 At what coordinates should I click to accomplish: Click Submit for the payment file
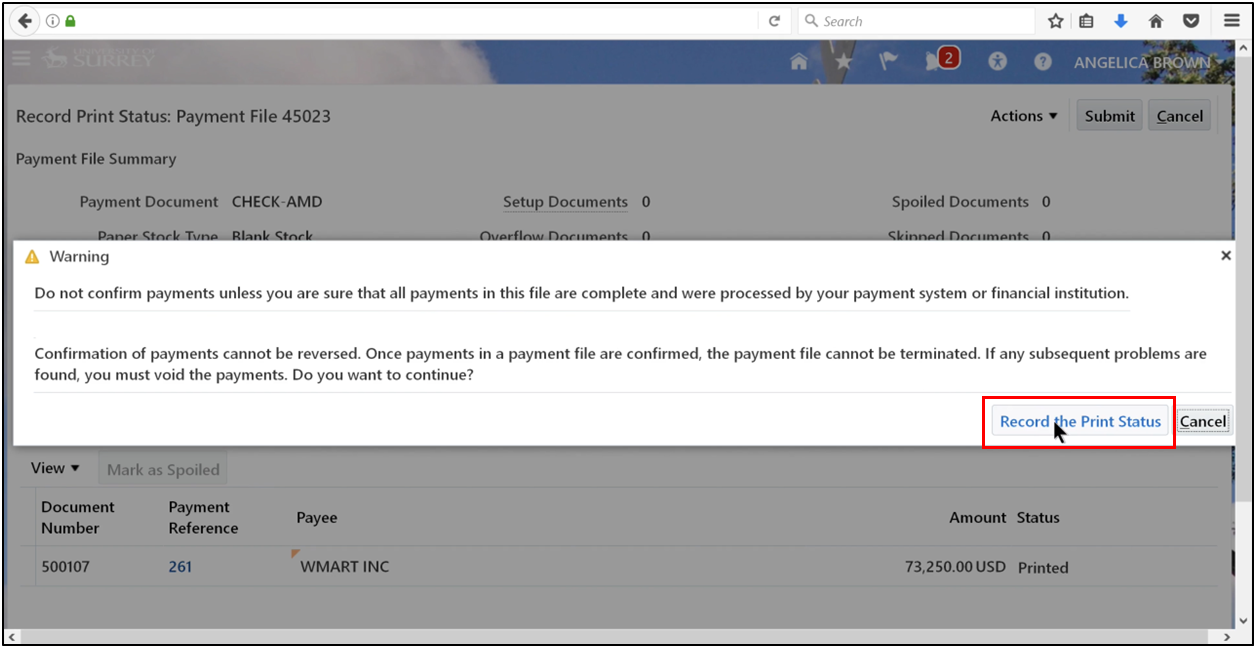point(1108,115)
